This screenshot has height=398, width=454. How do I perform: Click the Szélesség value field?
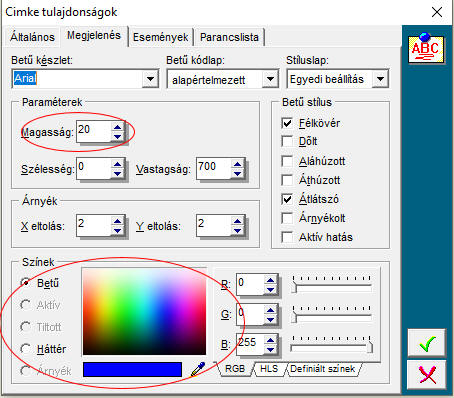point(94,169)
